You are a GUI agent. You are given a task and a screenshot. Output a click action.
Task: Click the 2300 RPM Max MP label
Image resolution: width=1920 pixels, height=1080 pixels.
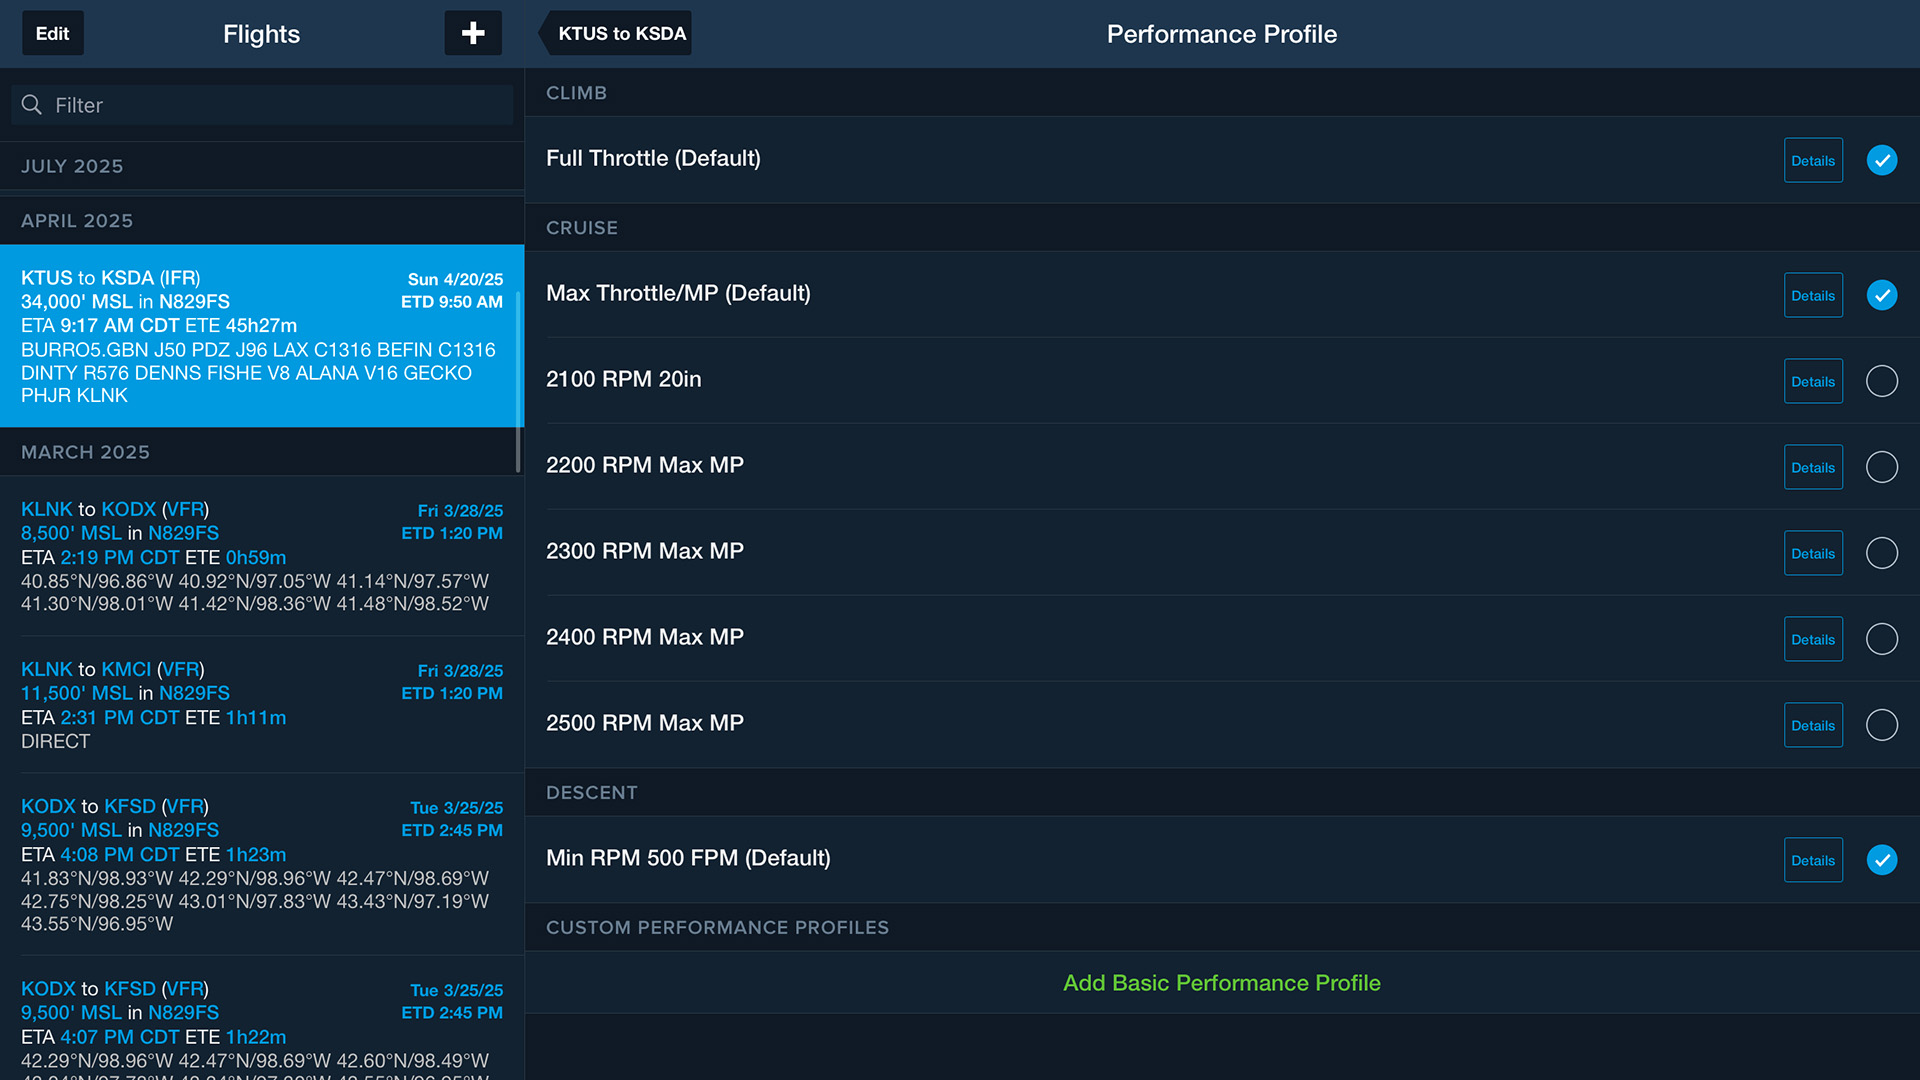click(x=644, y=551)
